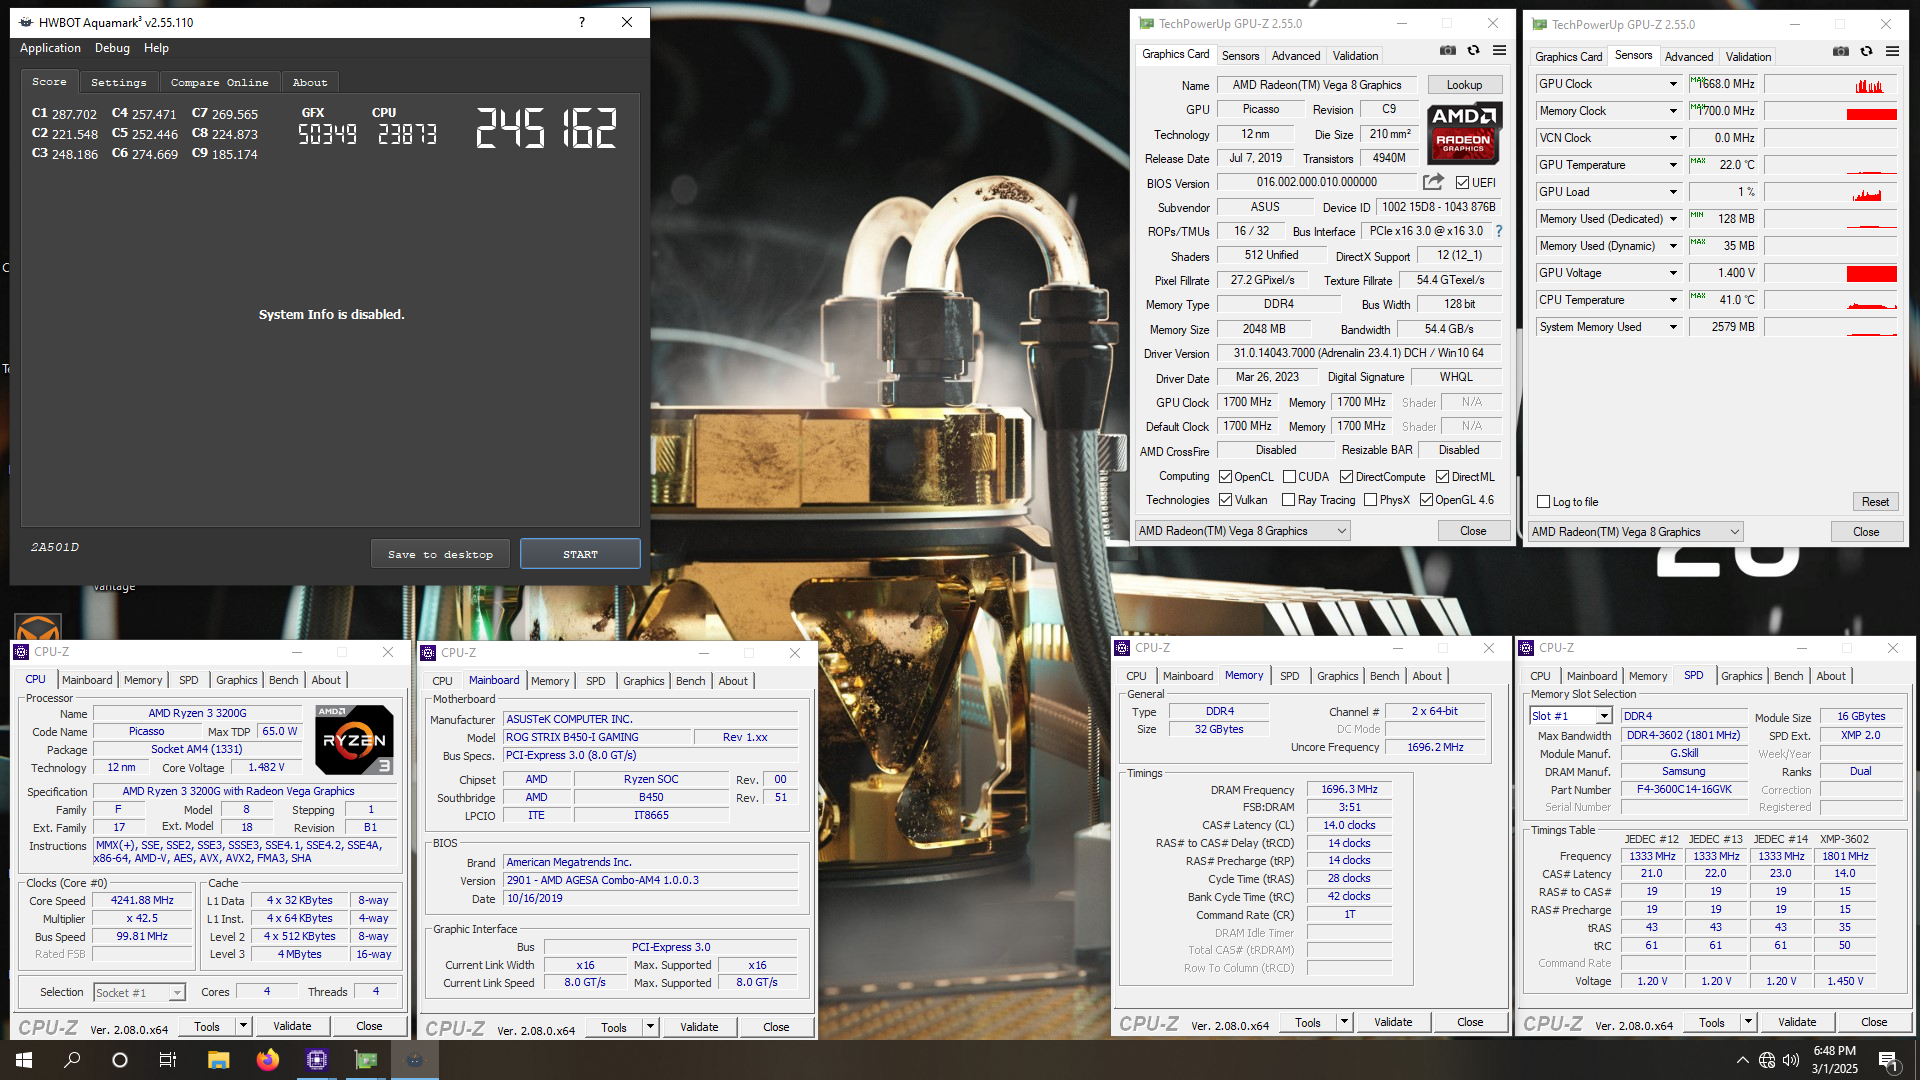Click the camera icon in right GPU-Z Sensors window

coord(1840,51)
